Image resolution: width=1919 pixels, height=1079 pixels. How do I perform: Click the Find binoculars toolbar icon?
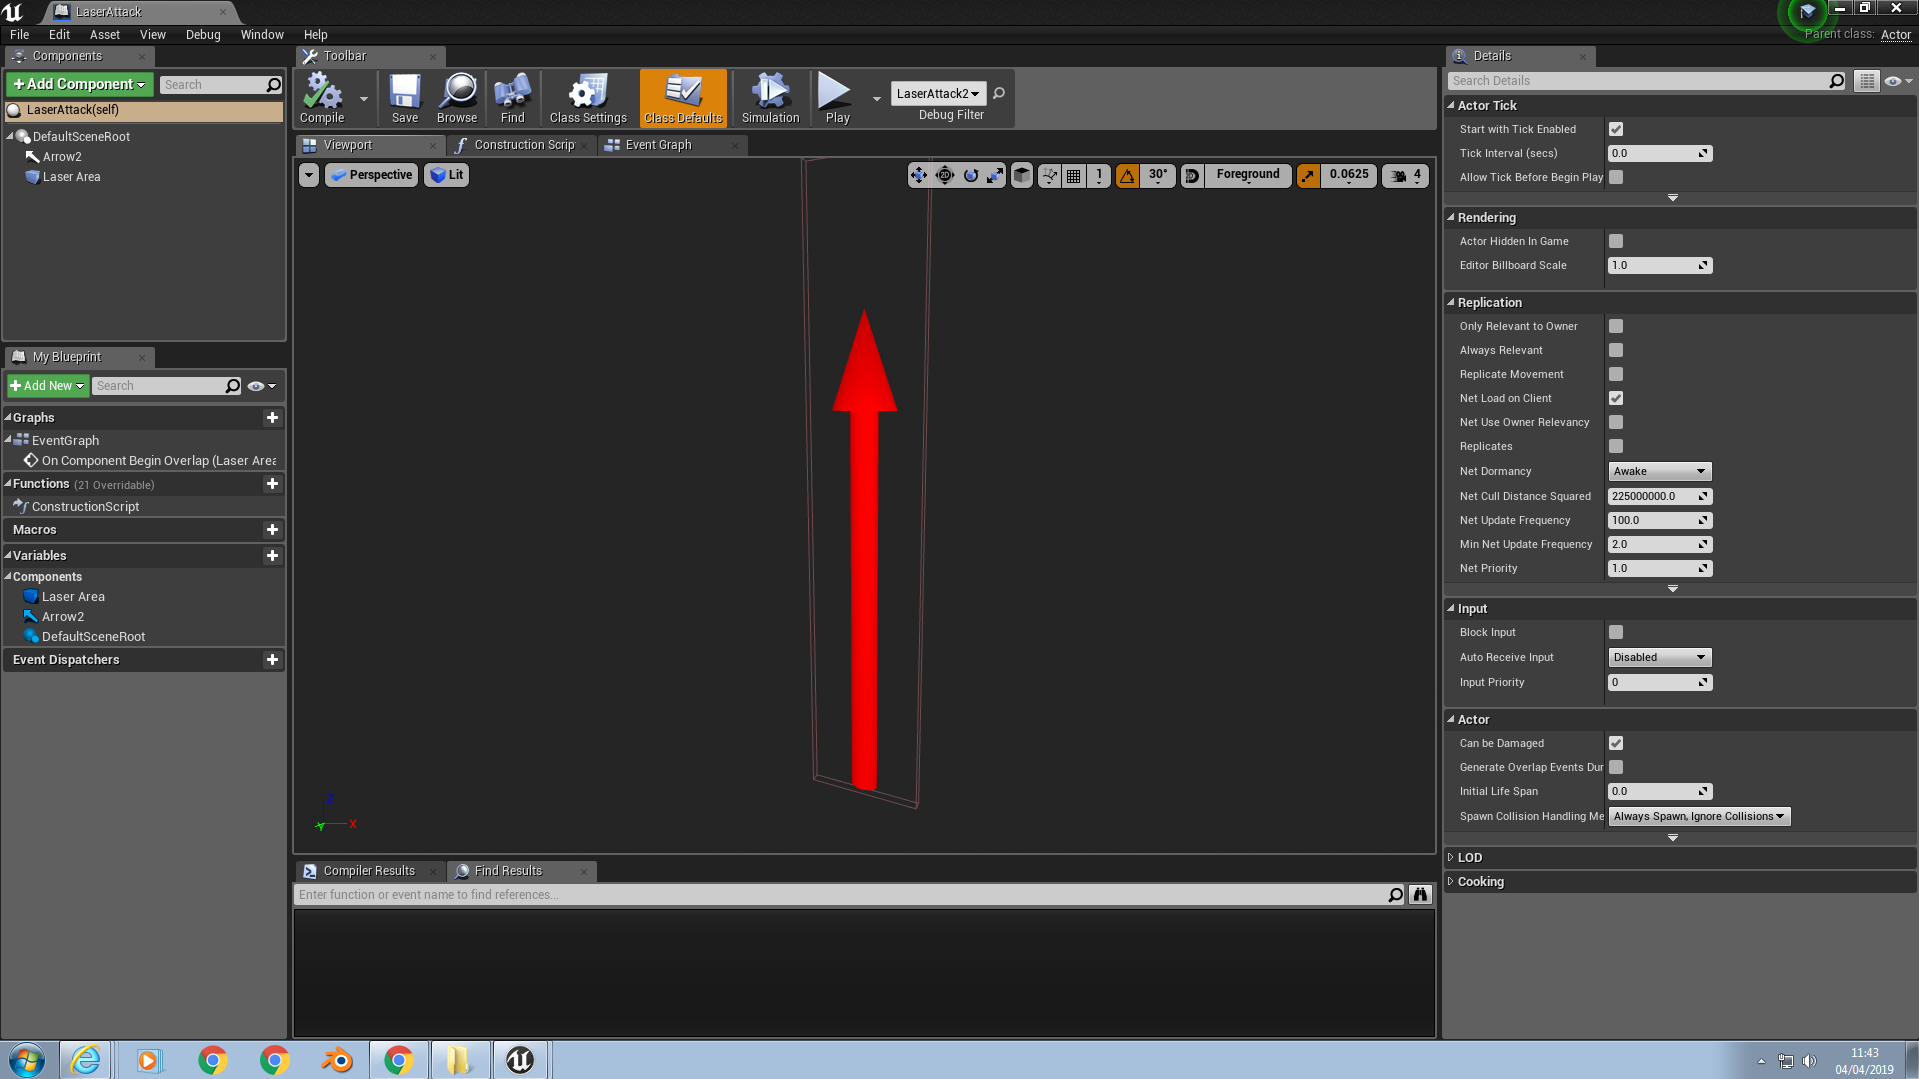point(512,97)
